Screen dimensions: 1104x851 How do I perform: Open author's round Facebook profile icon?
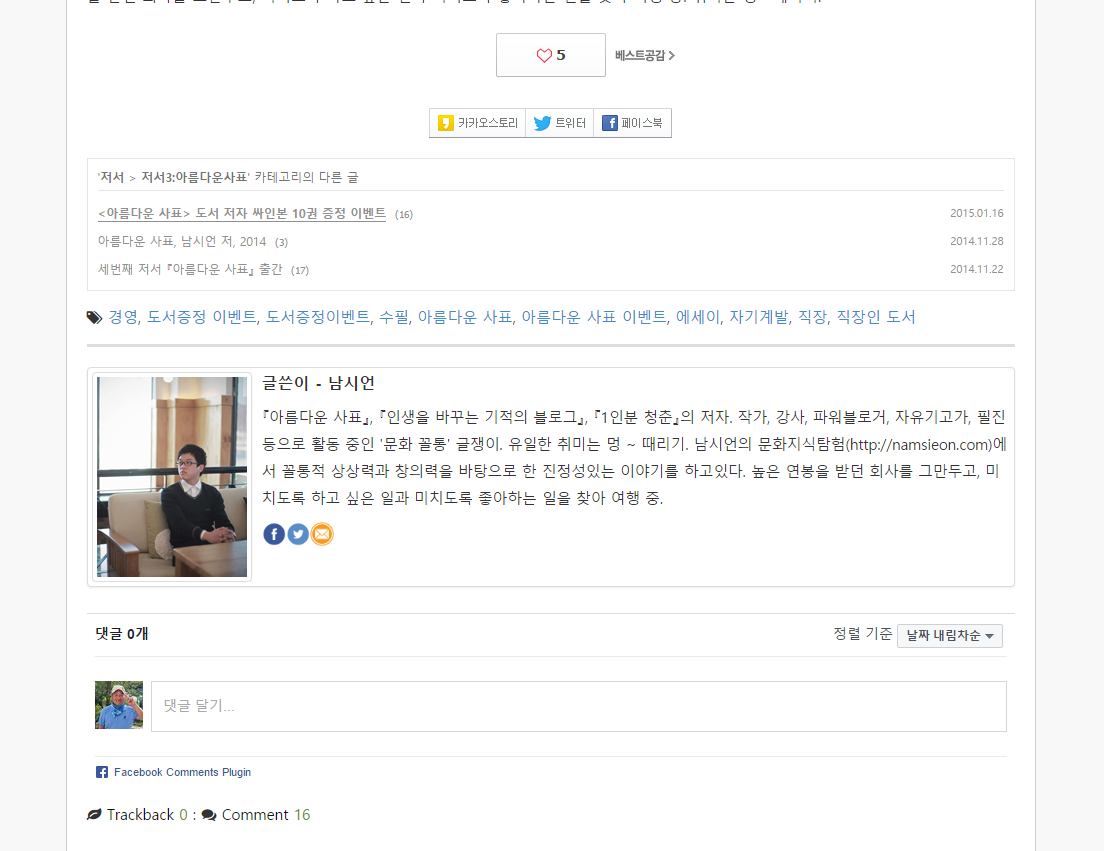coord(274,534)
